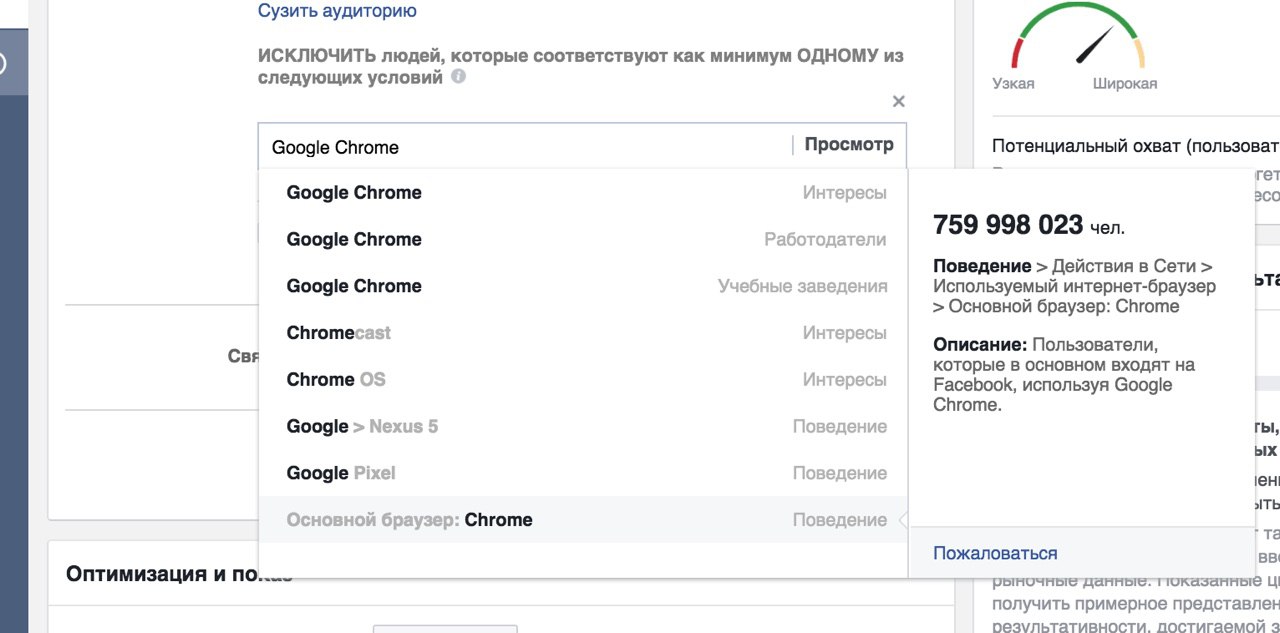Screen dimensions: 1280x633
Task: Click the audience size gauge
Action: point(1079,35)
